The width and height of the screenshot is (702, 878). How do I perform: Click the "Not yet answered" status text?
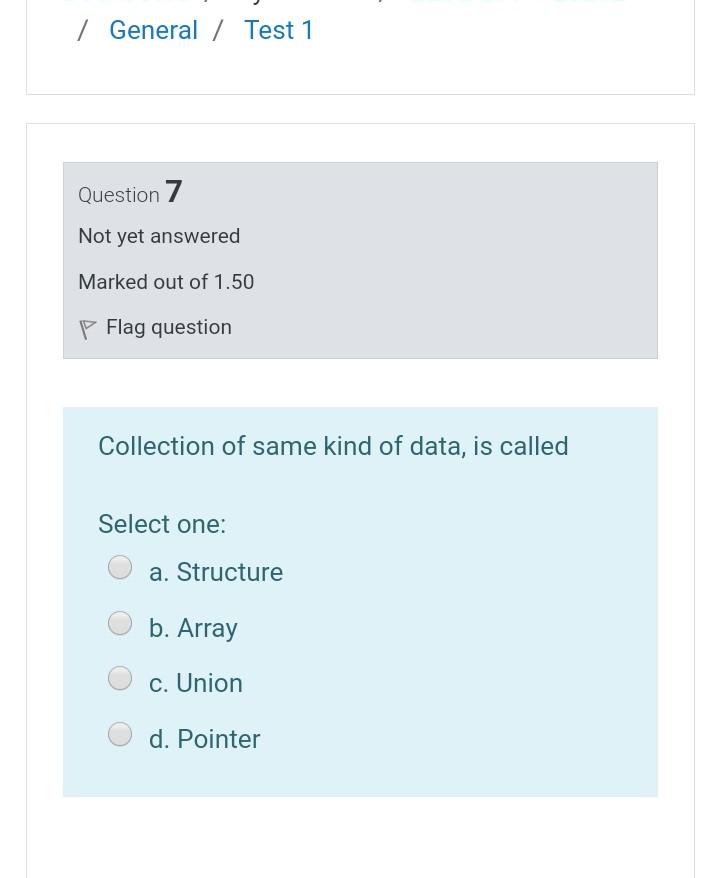coord(159,236)
